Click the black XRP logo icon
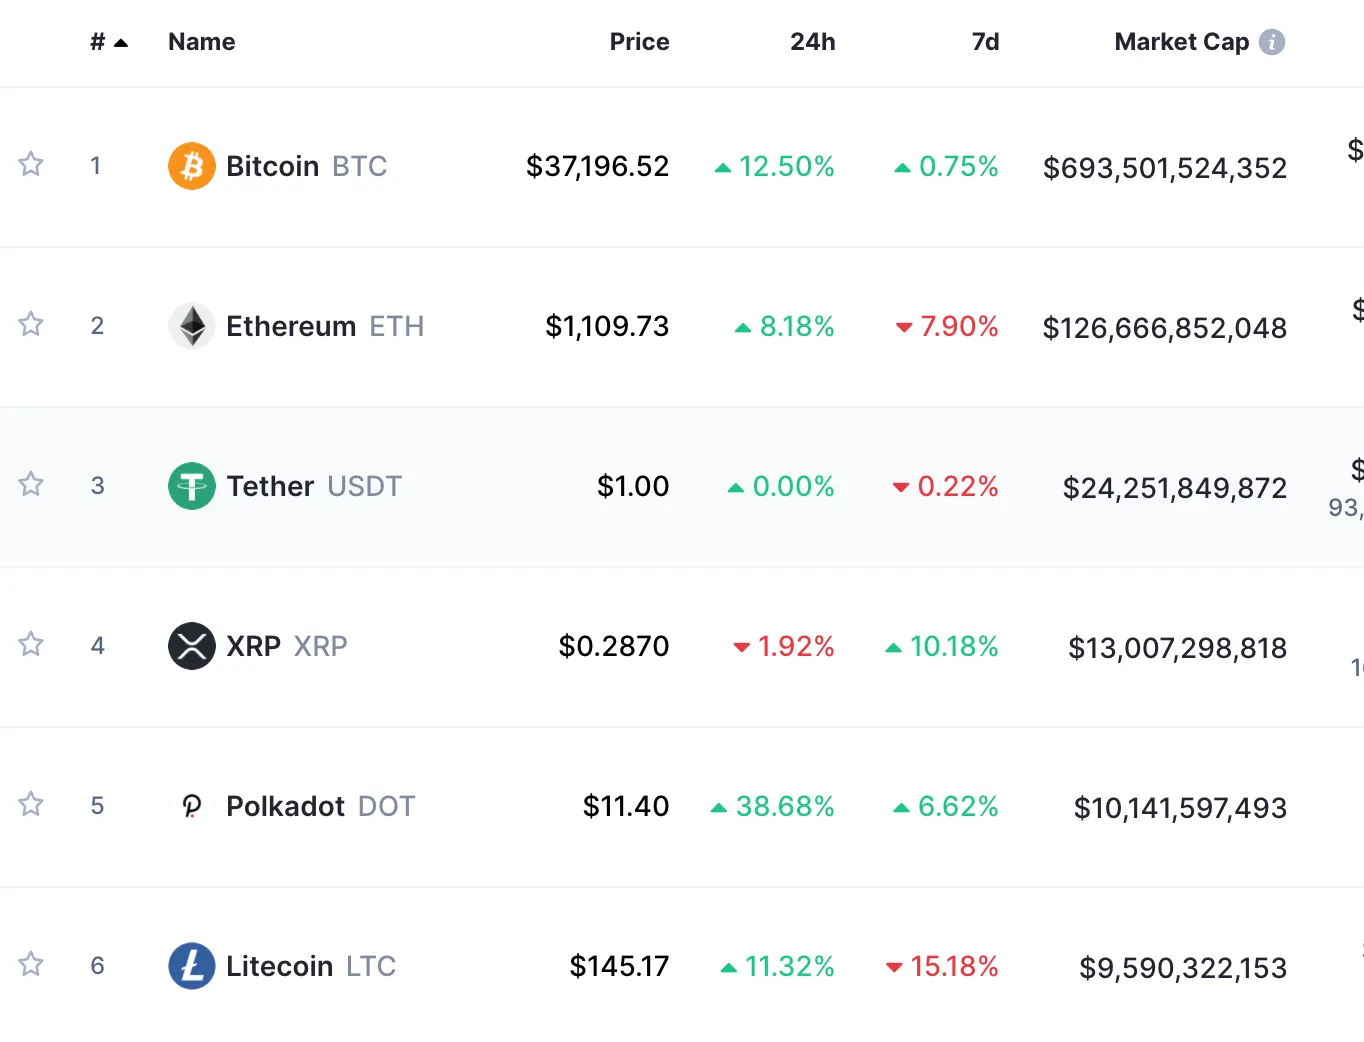This screenshot has width=1364, height=1042. tap(192, 646)
